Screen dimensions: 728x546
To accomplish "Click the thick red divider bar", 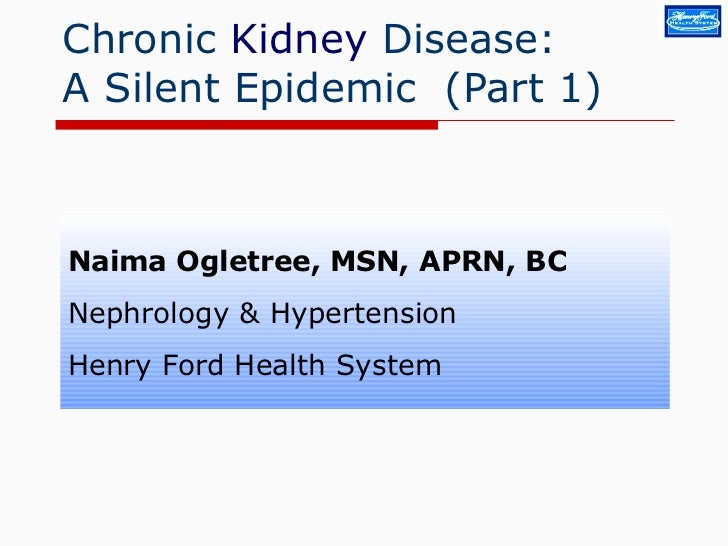I will (247, 125).
